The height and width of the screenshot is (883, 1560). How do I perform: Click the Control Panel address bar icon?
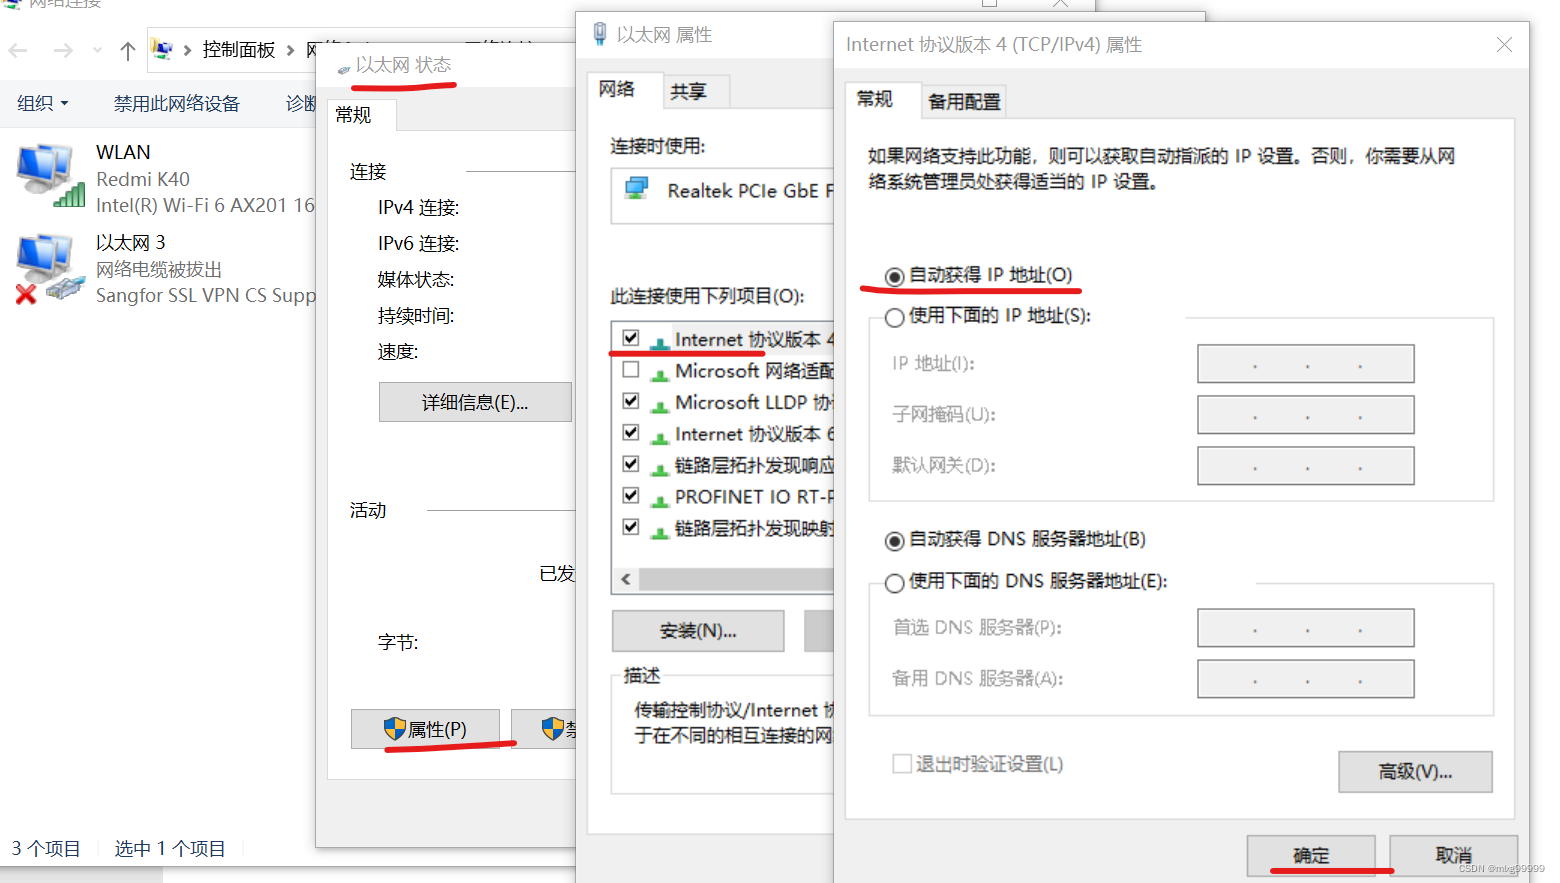point(162,49)
